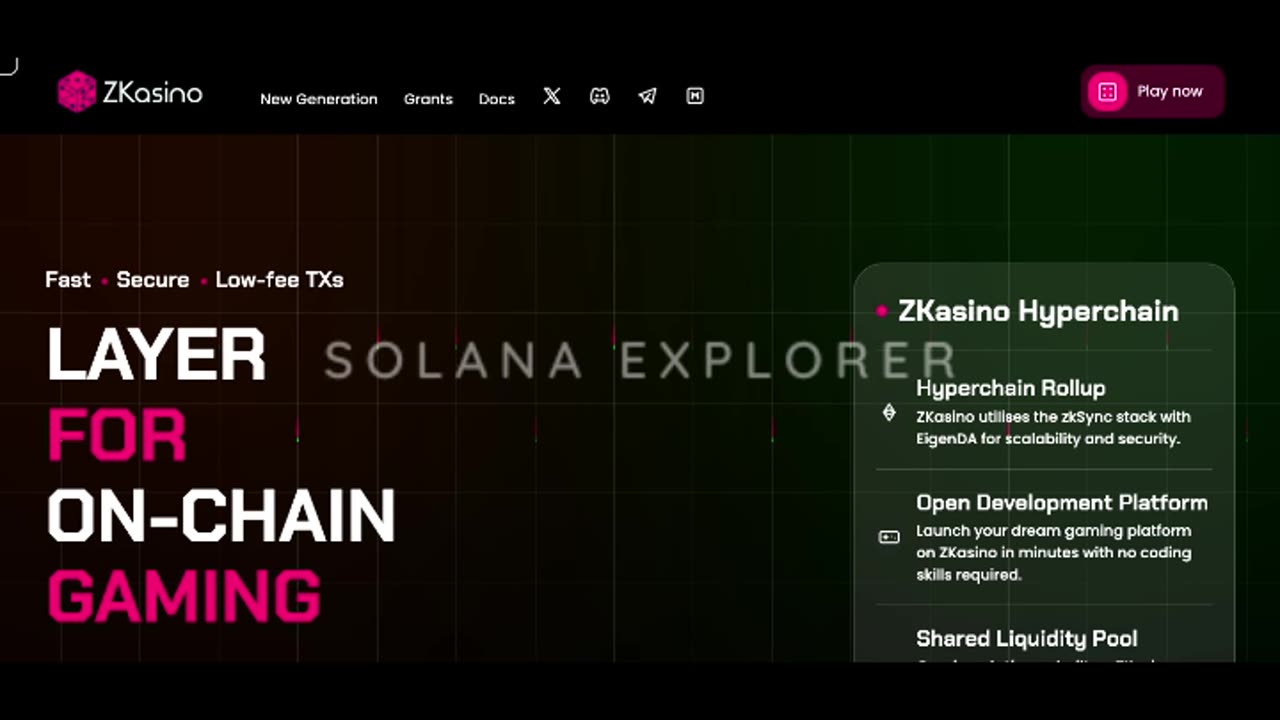The height and width of the screenshot is (720, 1280).
Task: Click the 'Secure' tagline word
Action: tap(153, 280)
